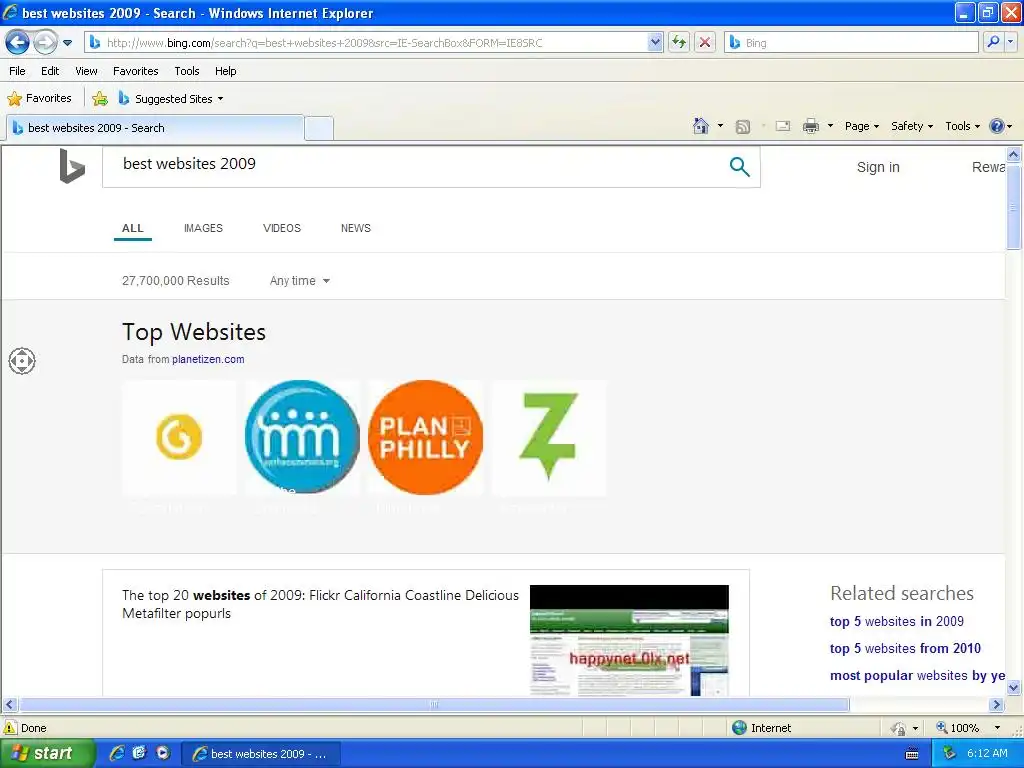Open the command bar Tools dropdown
This screenshot has height=768, width=1024.
(962, 126)
